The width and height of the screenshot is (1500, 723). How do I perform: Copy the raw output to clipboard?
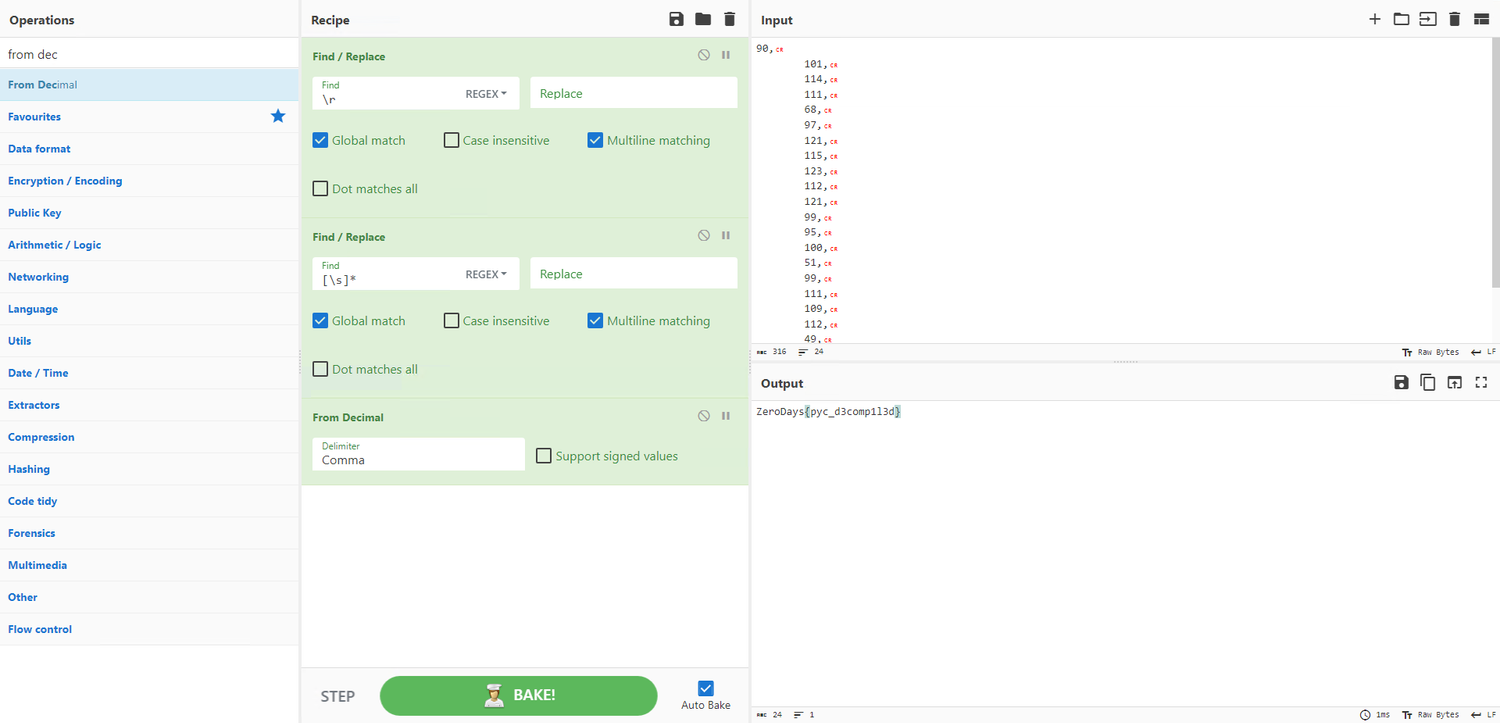coord(1428,382)
